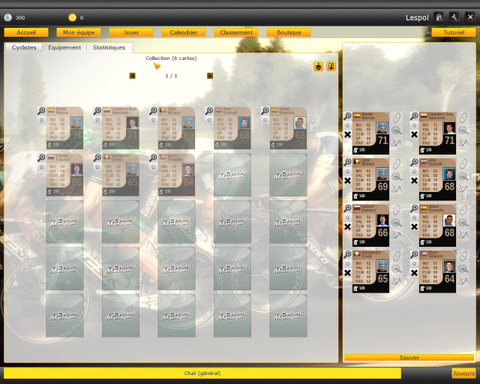This screenshot has height=384, width=480.
Task: Remove the rated-69 Belgian rider from team
Action: (x=347, y=180)
